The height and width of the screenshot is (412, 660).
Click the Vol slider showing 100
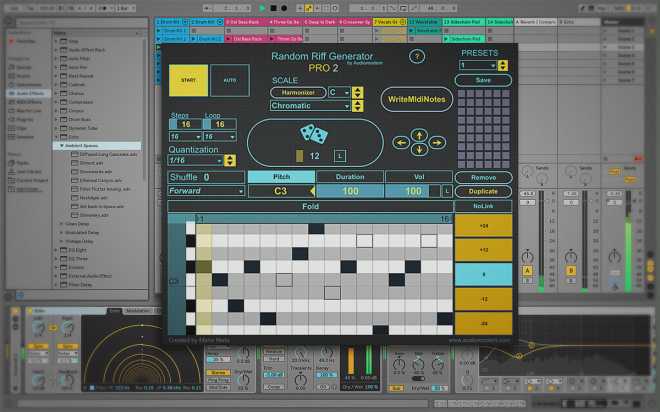(x=412, y=191)
